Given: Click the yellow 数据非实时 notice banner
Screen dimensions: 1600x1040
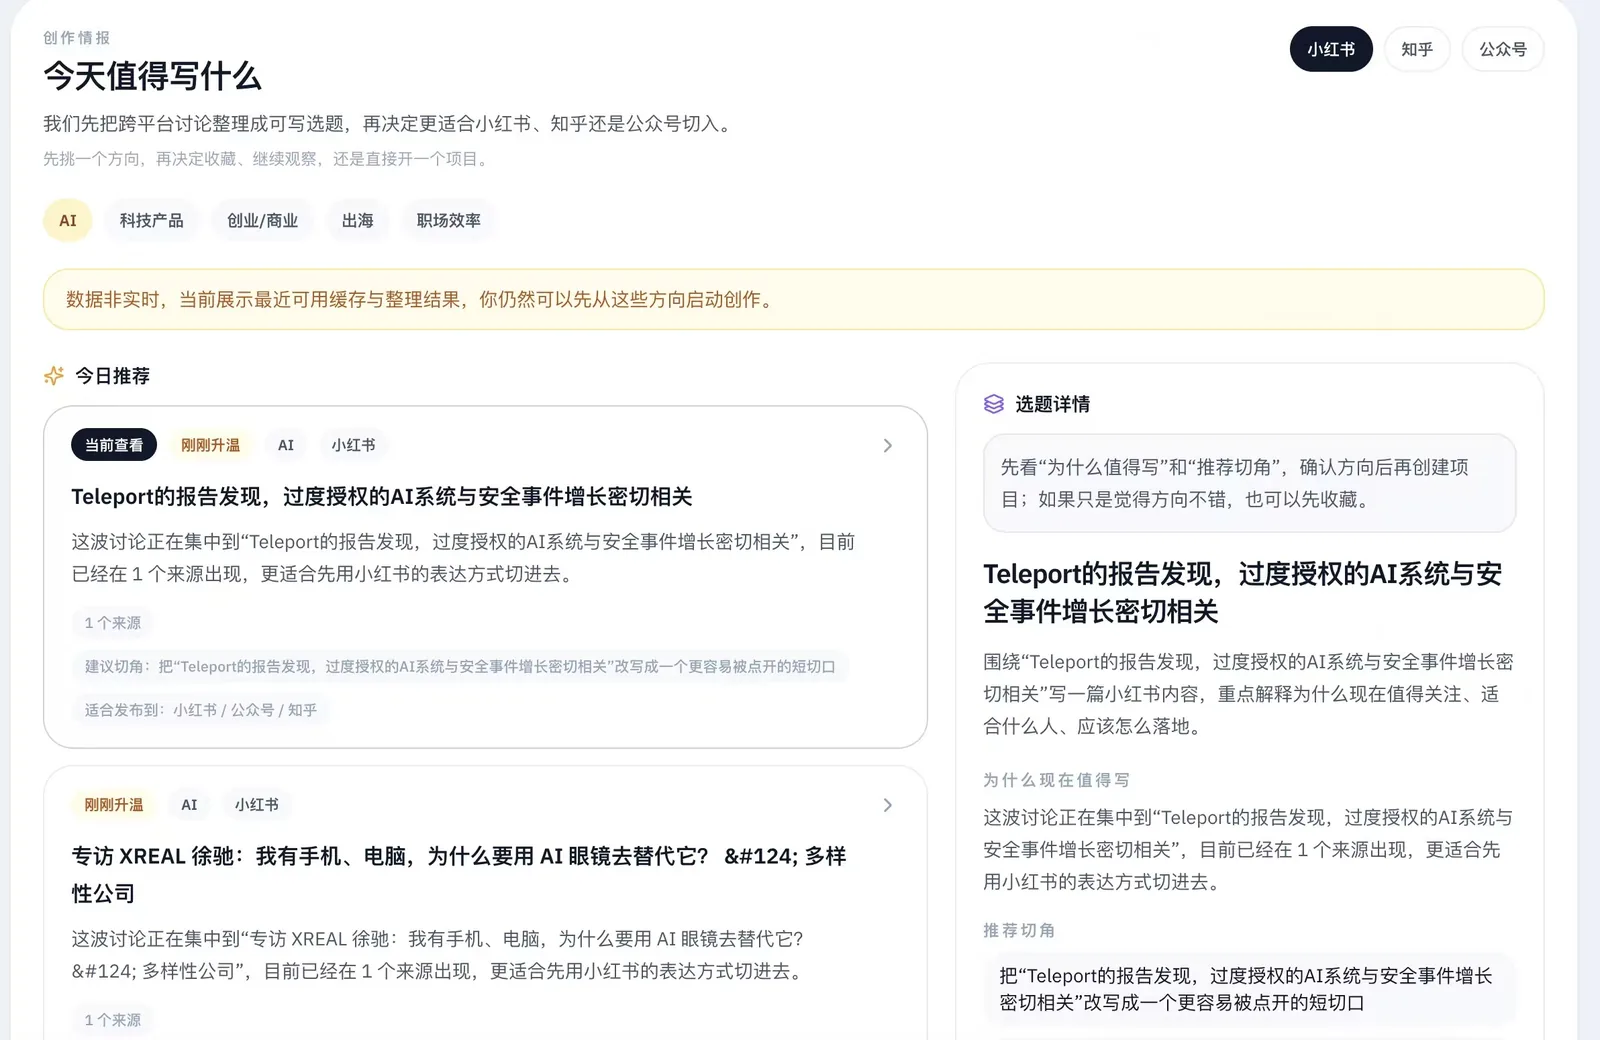Looking at the screenshot, I should 794,299.
